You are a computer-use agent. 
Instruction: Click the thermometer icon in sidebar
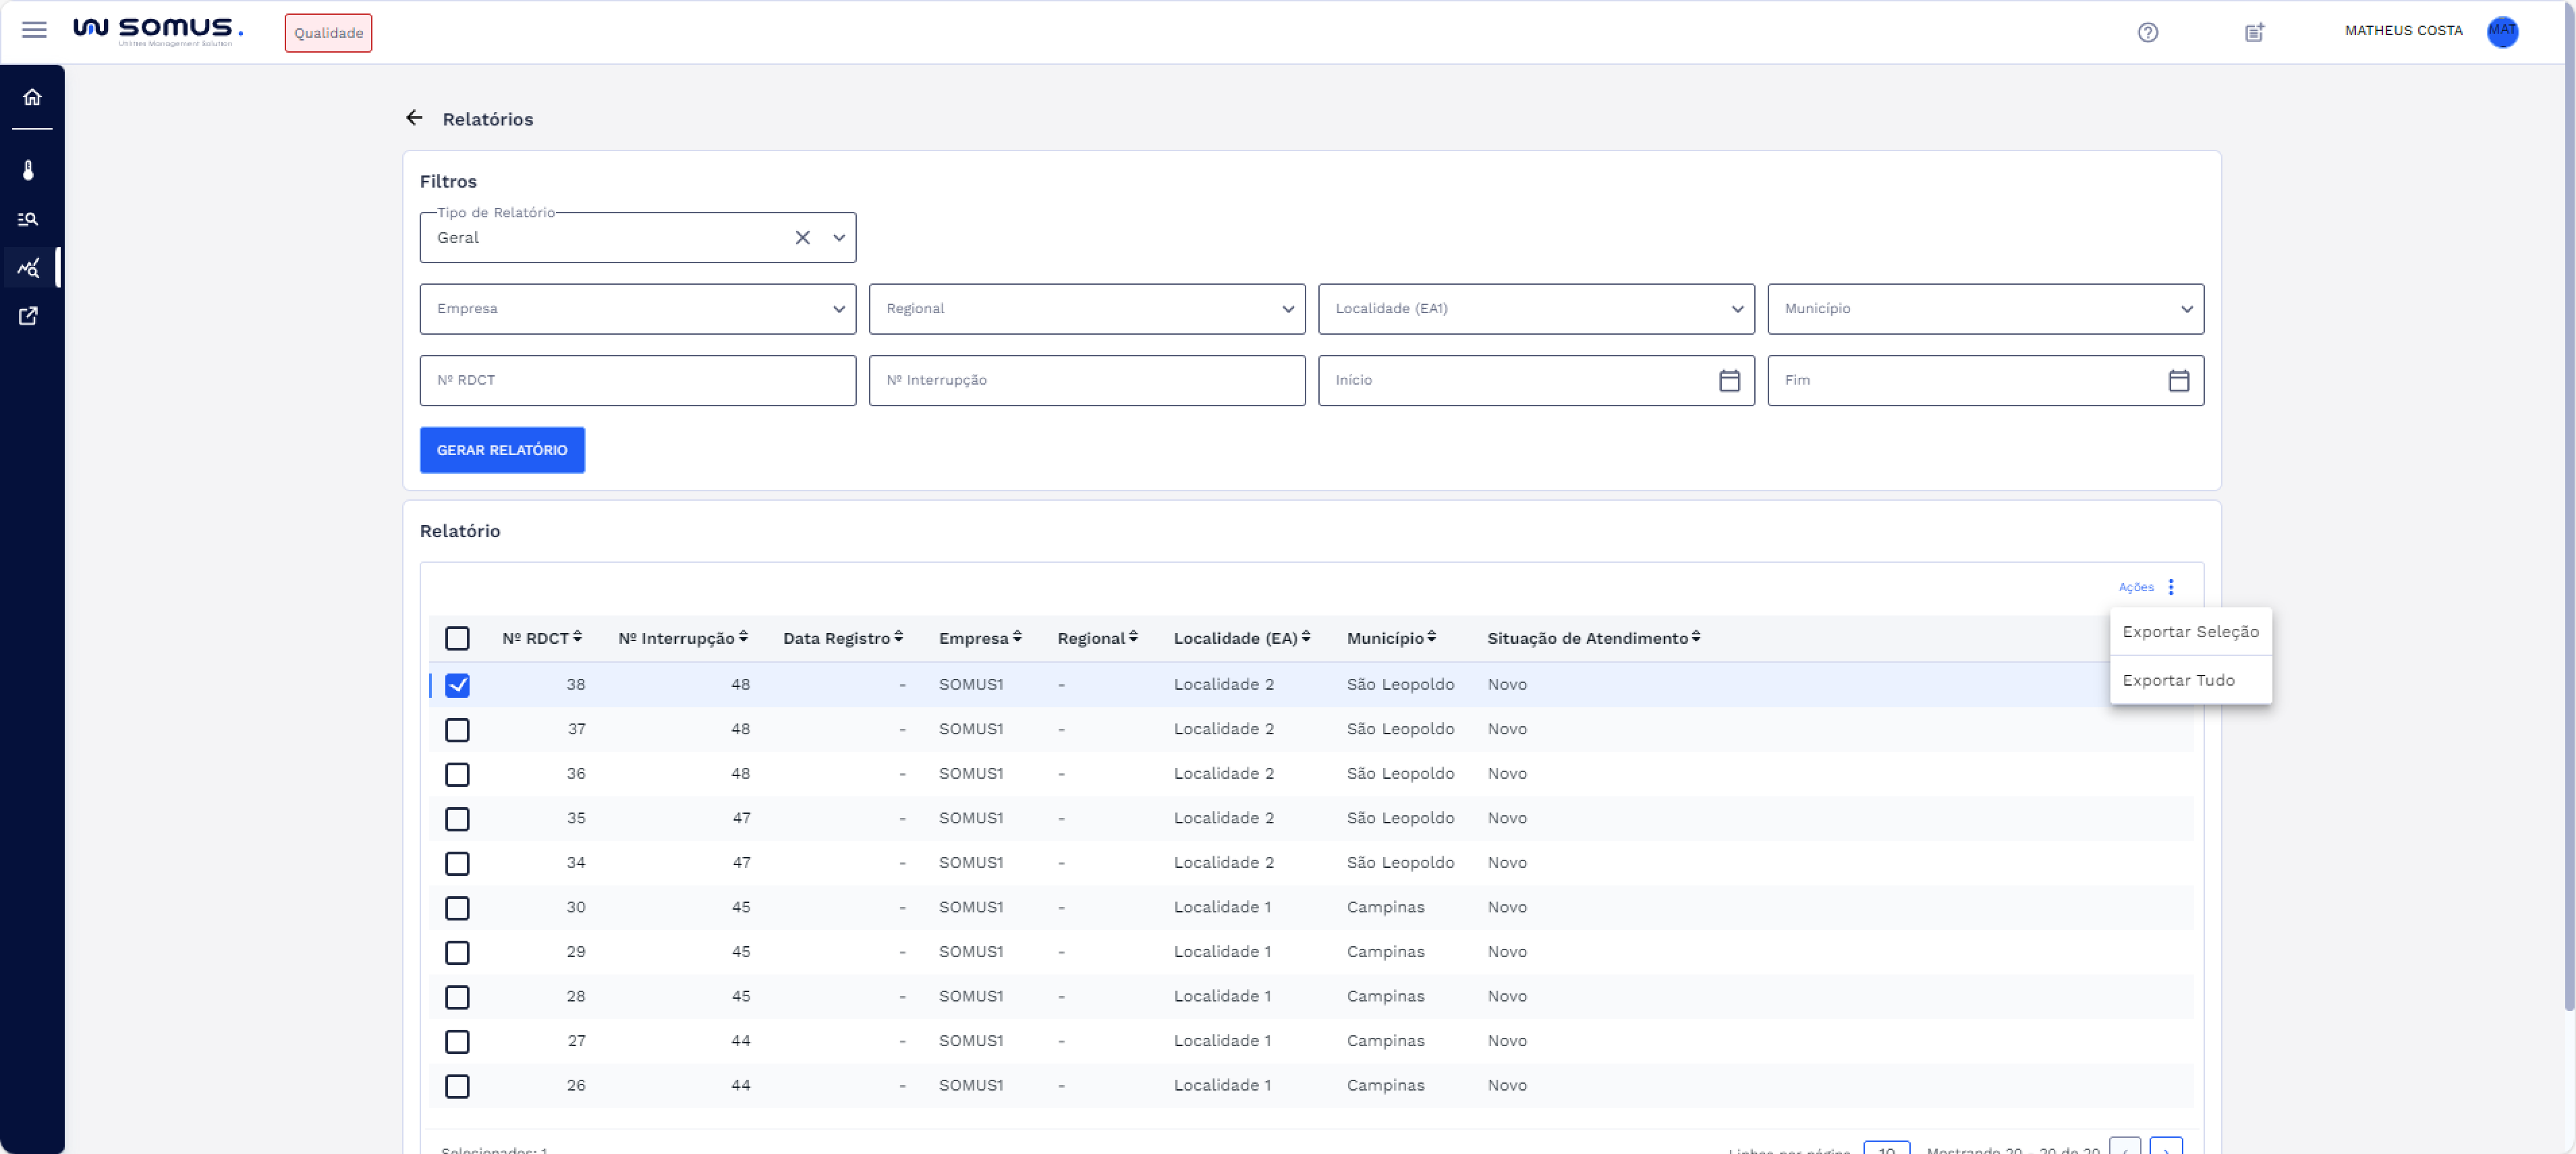tap(29, 170)
